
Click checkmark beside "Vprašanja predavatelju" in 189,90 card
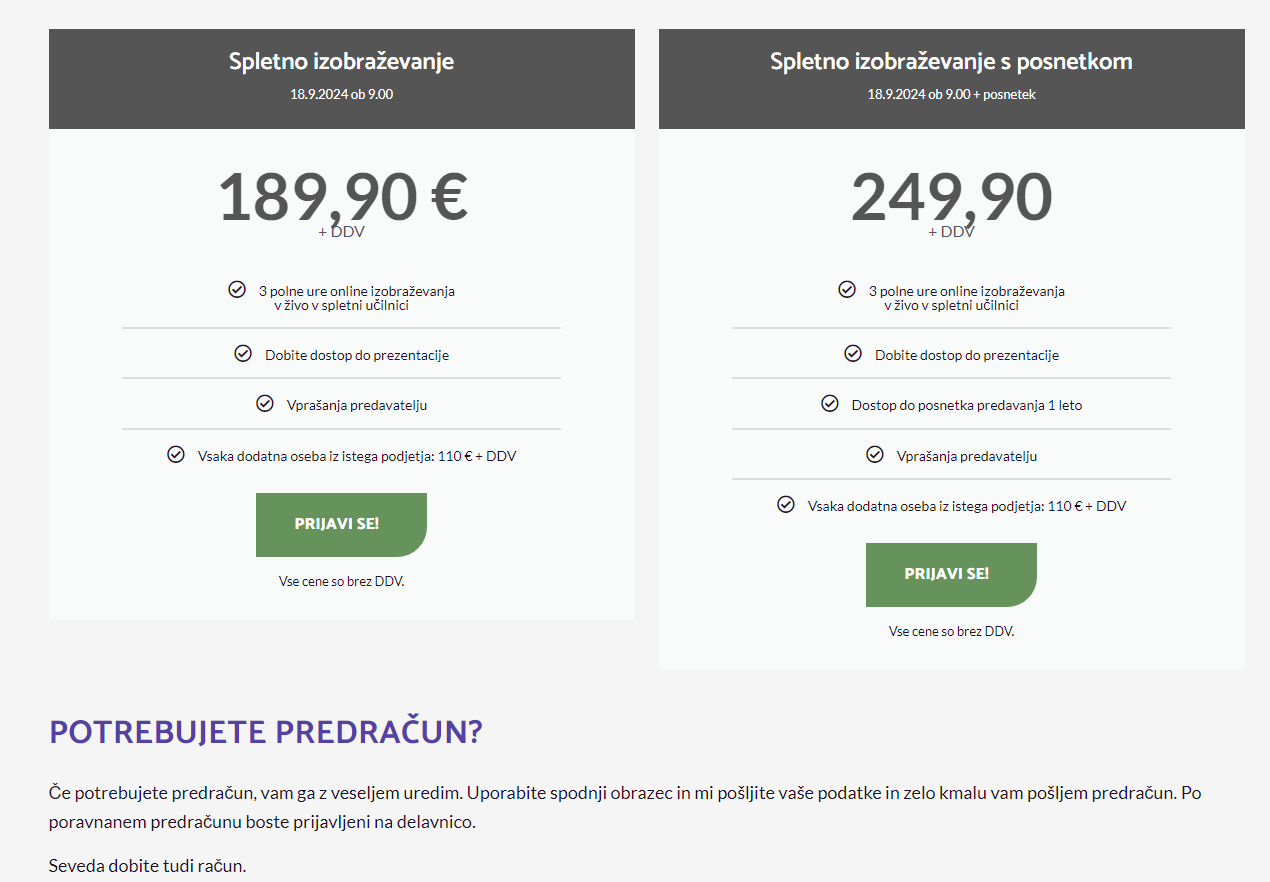pos(265,403)
